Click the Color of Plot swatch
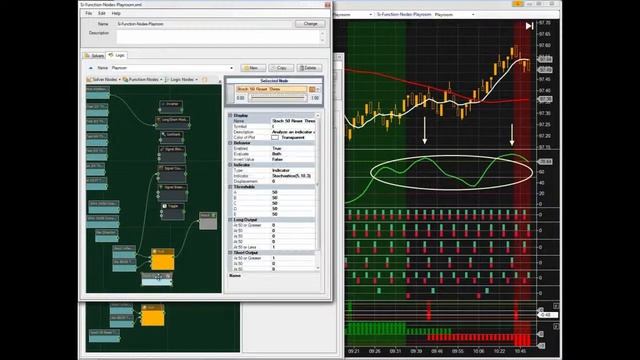 click(x=275, y=138)
